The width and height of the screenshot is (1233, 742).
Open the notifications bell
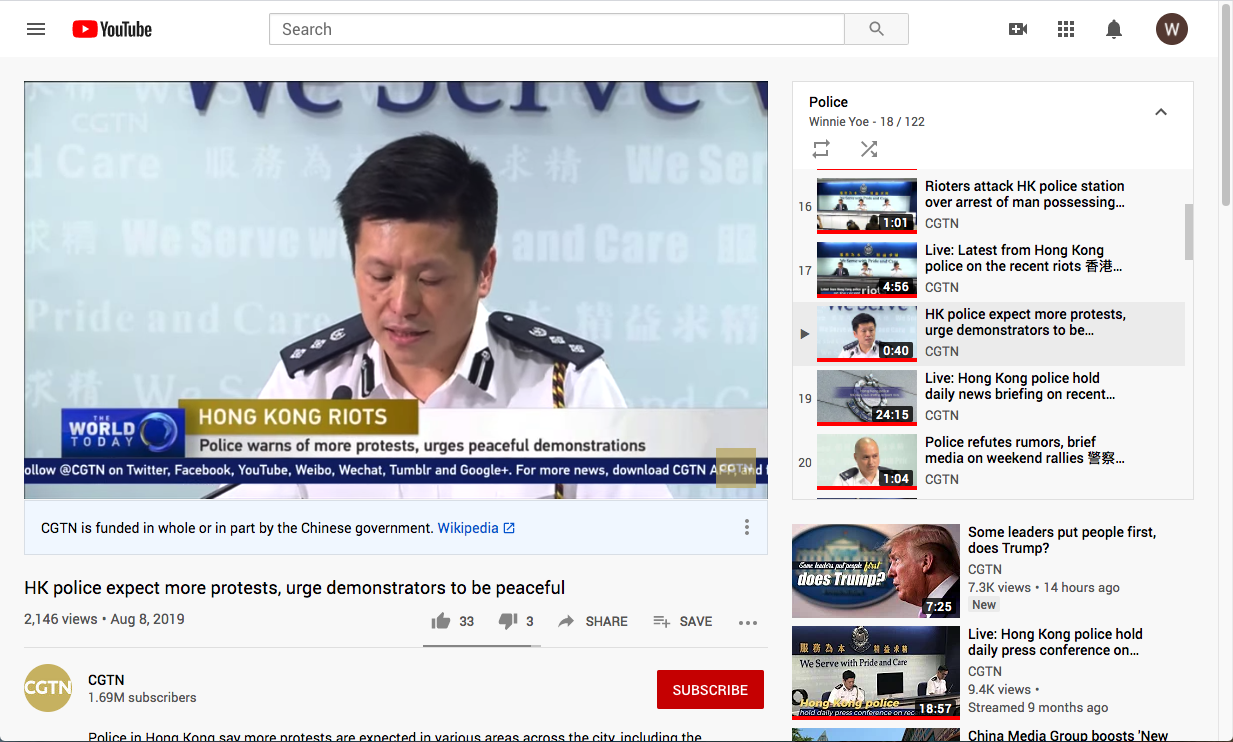point(1114,29)
